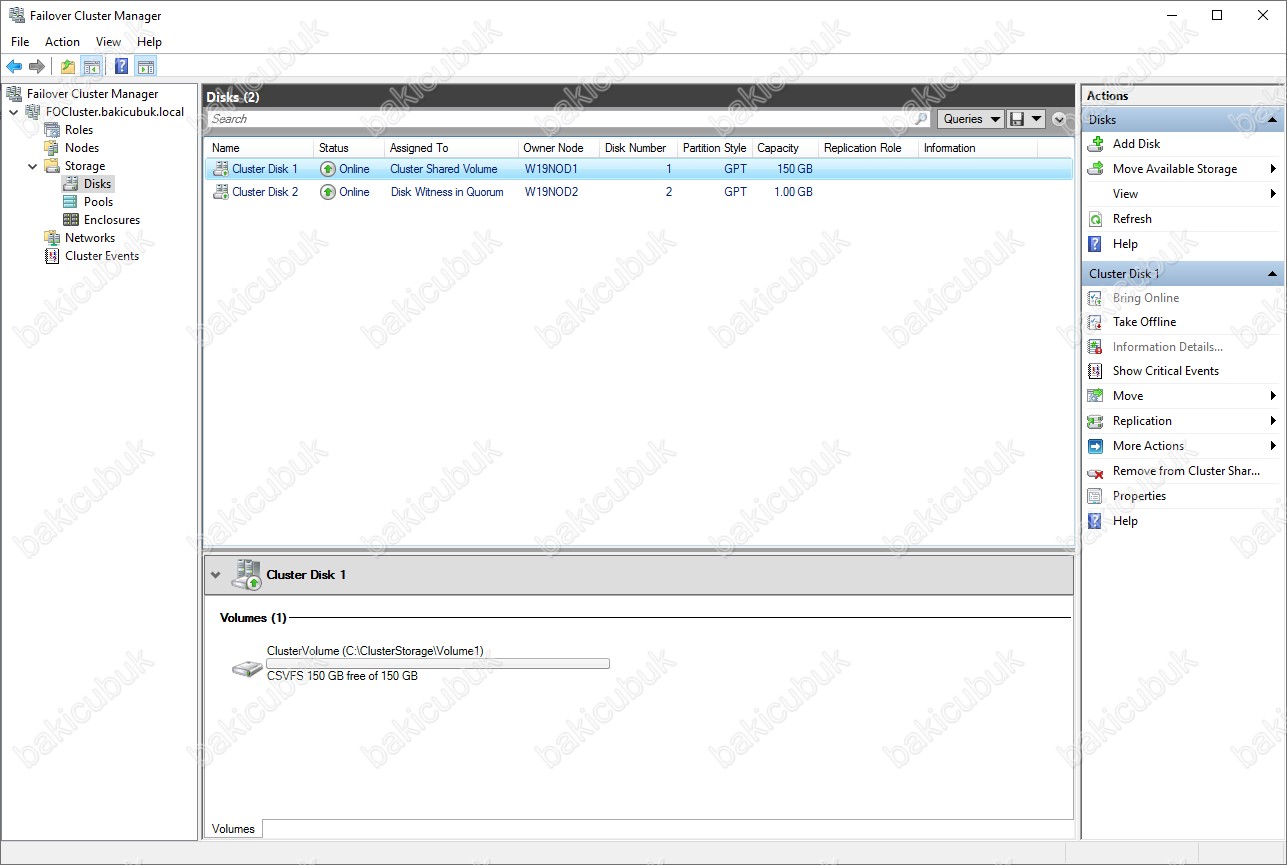The image size is (1287, 865).
Task: Click the search magnifier icon
Action: pyautogui.click(x=922, y=119)
